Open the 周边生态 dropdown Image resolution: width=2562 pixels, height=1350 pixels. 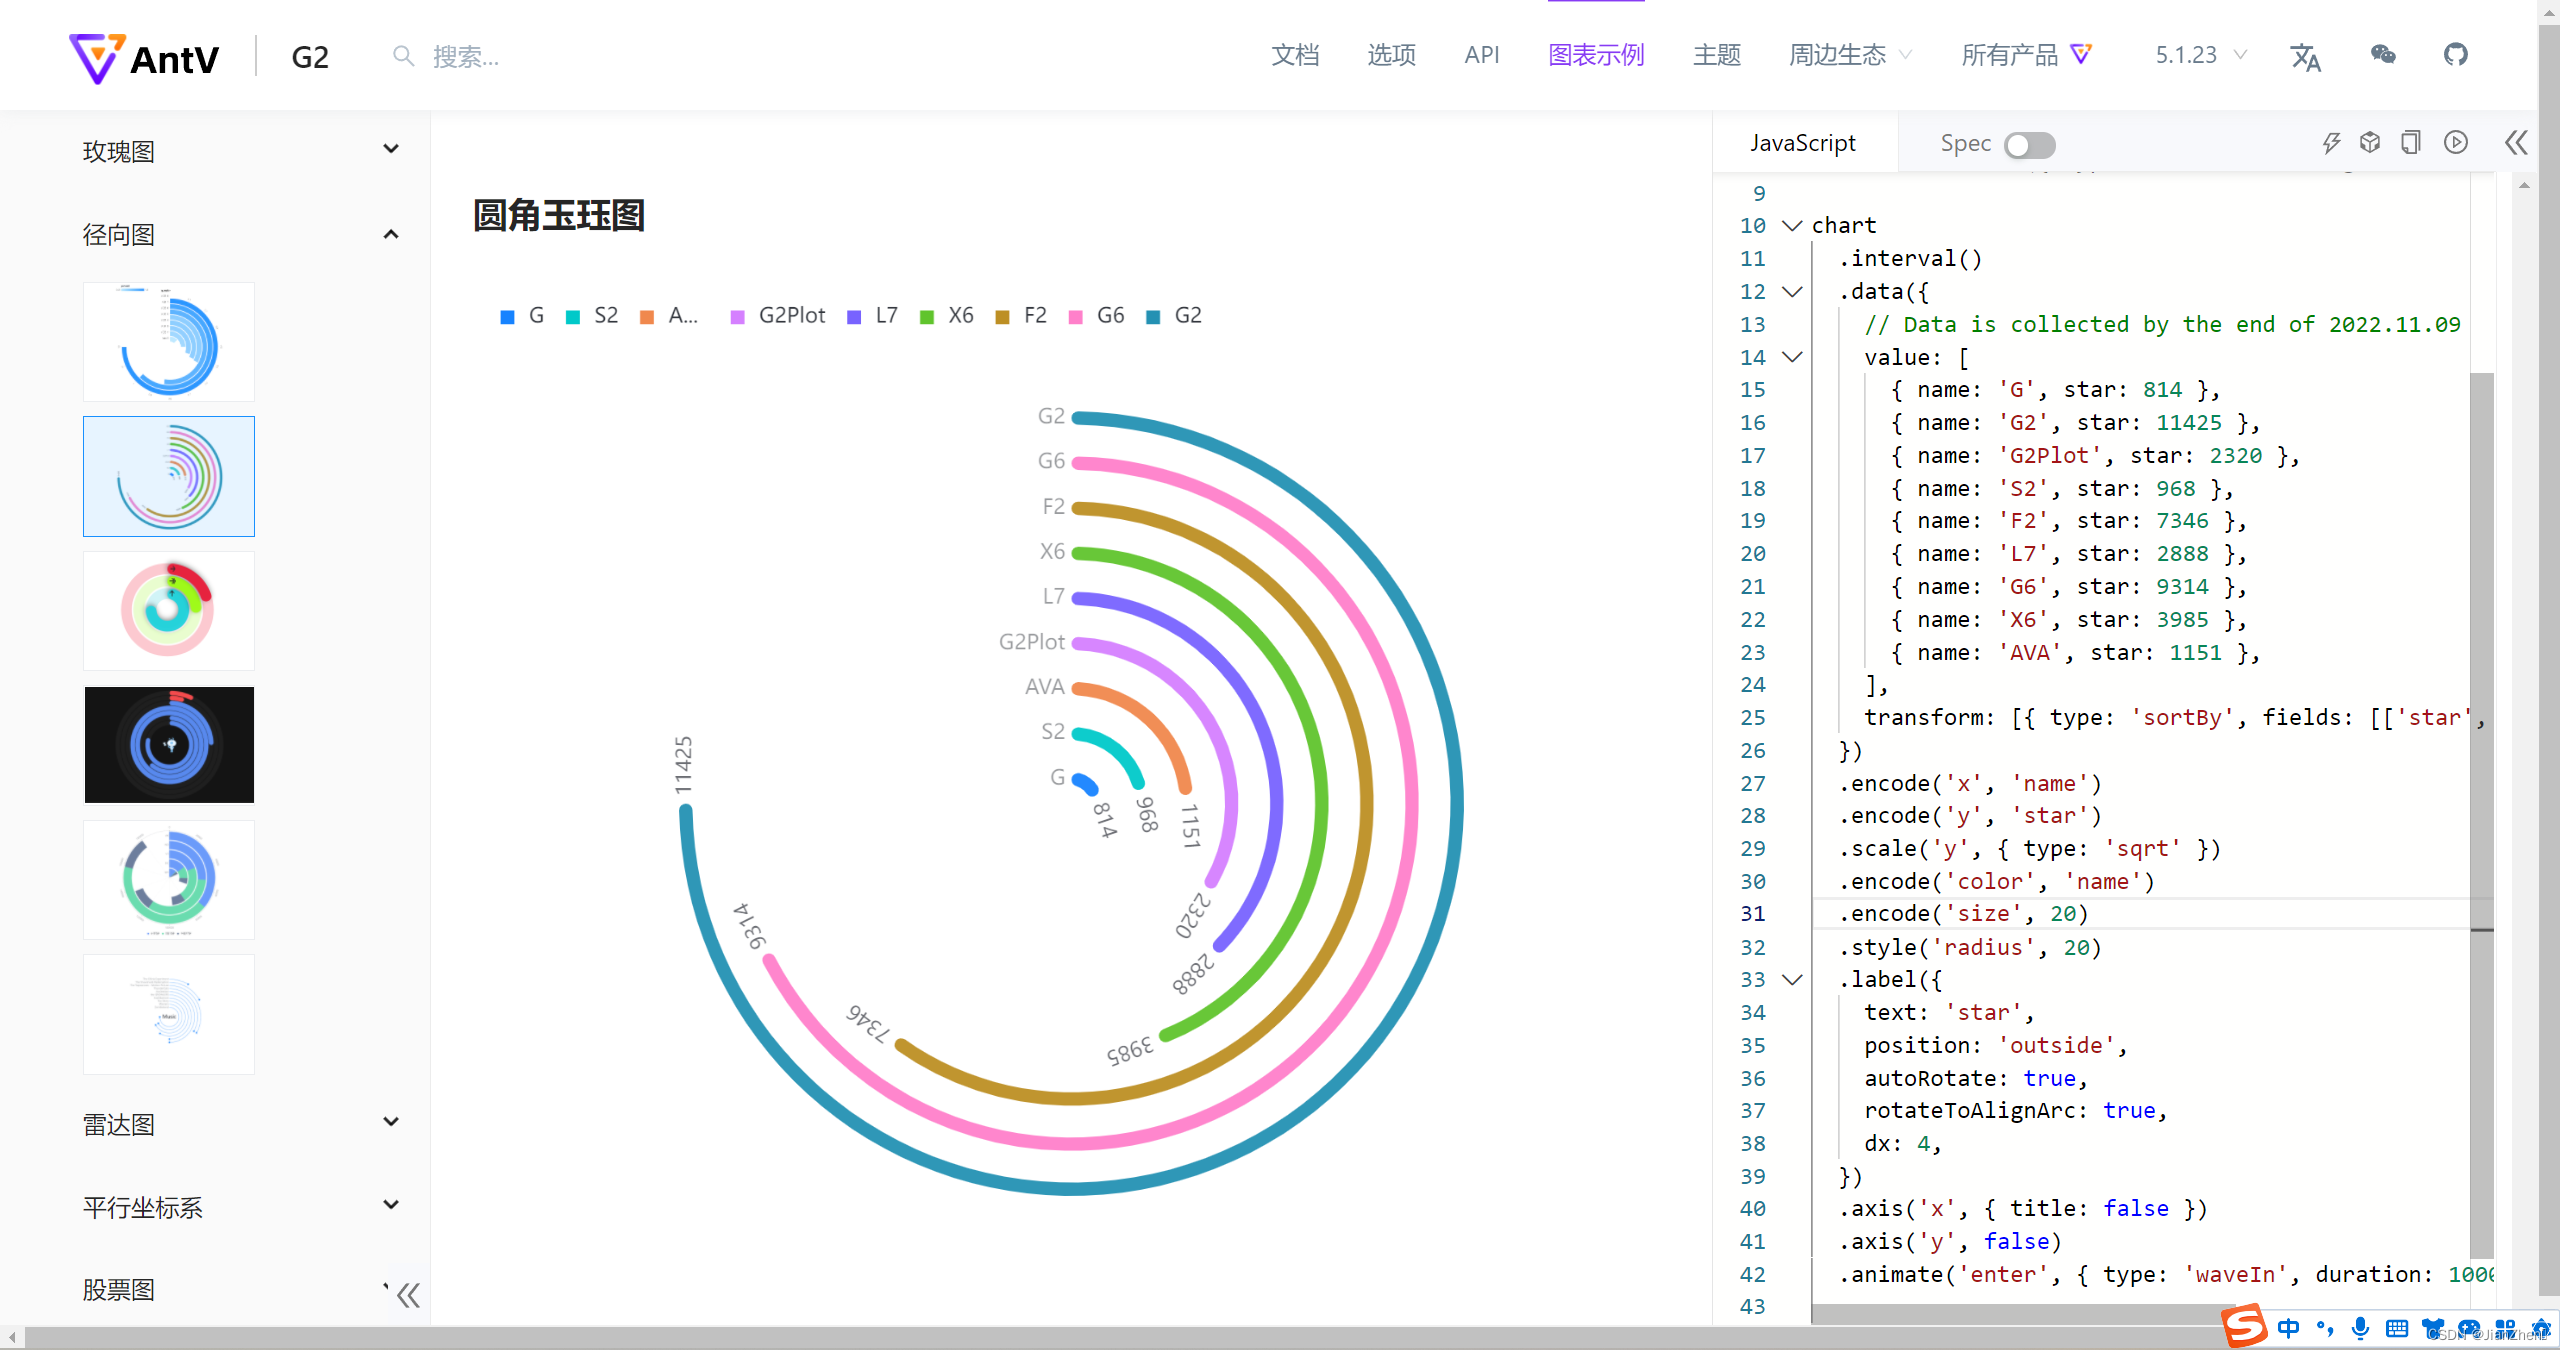pyautogui.click(x=1850, y=55)
